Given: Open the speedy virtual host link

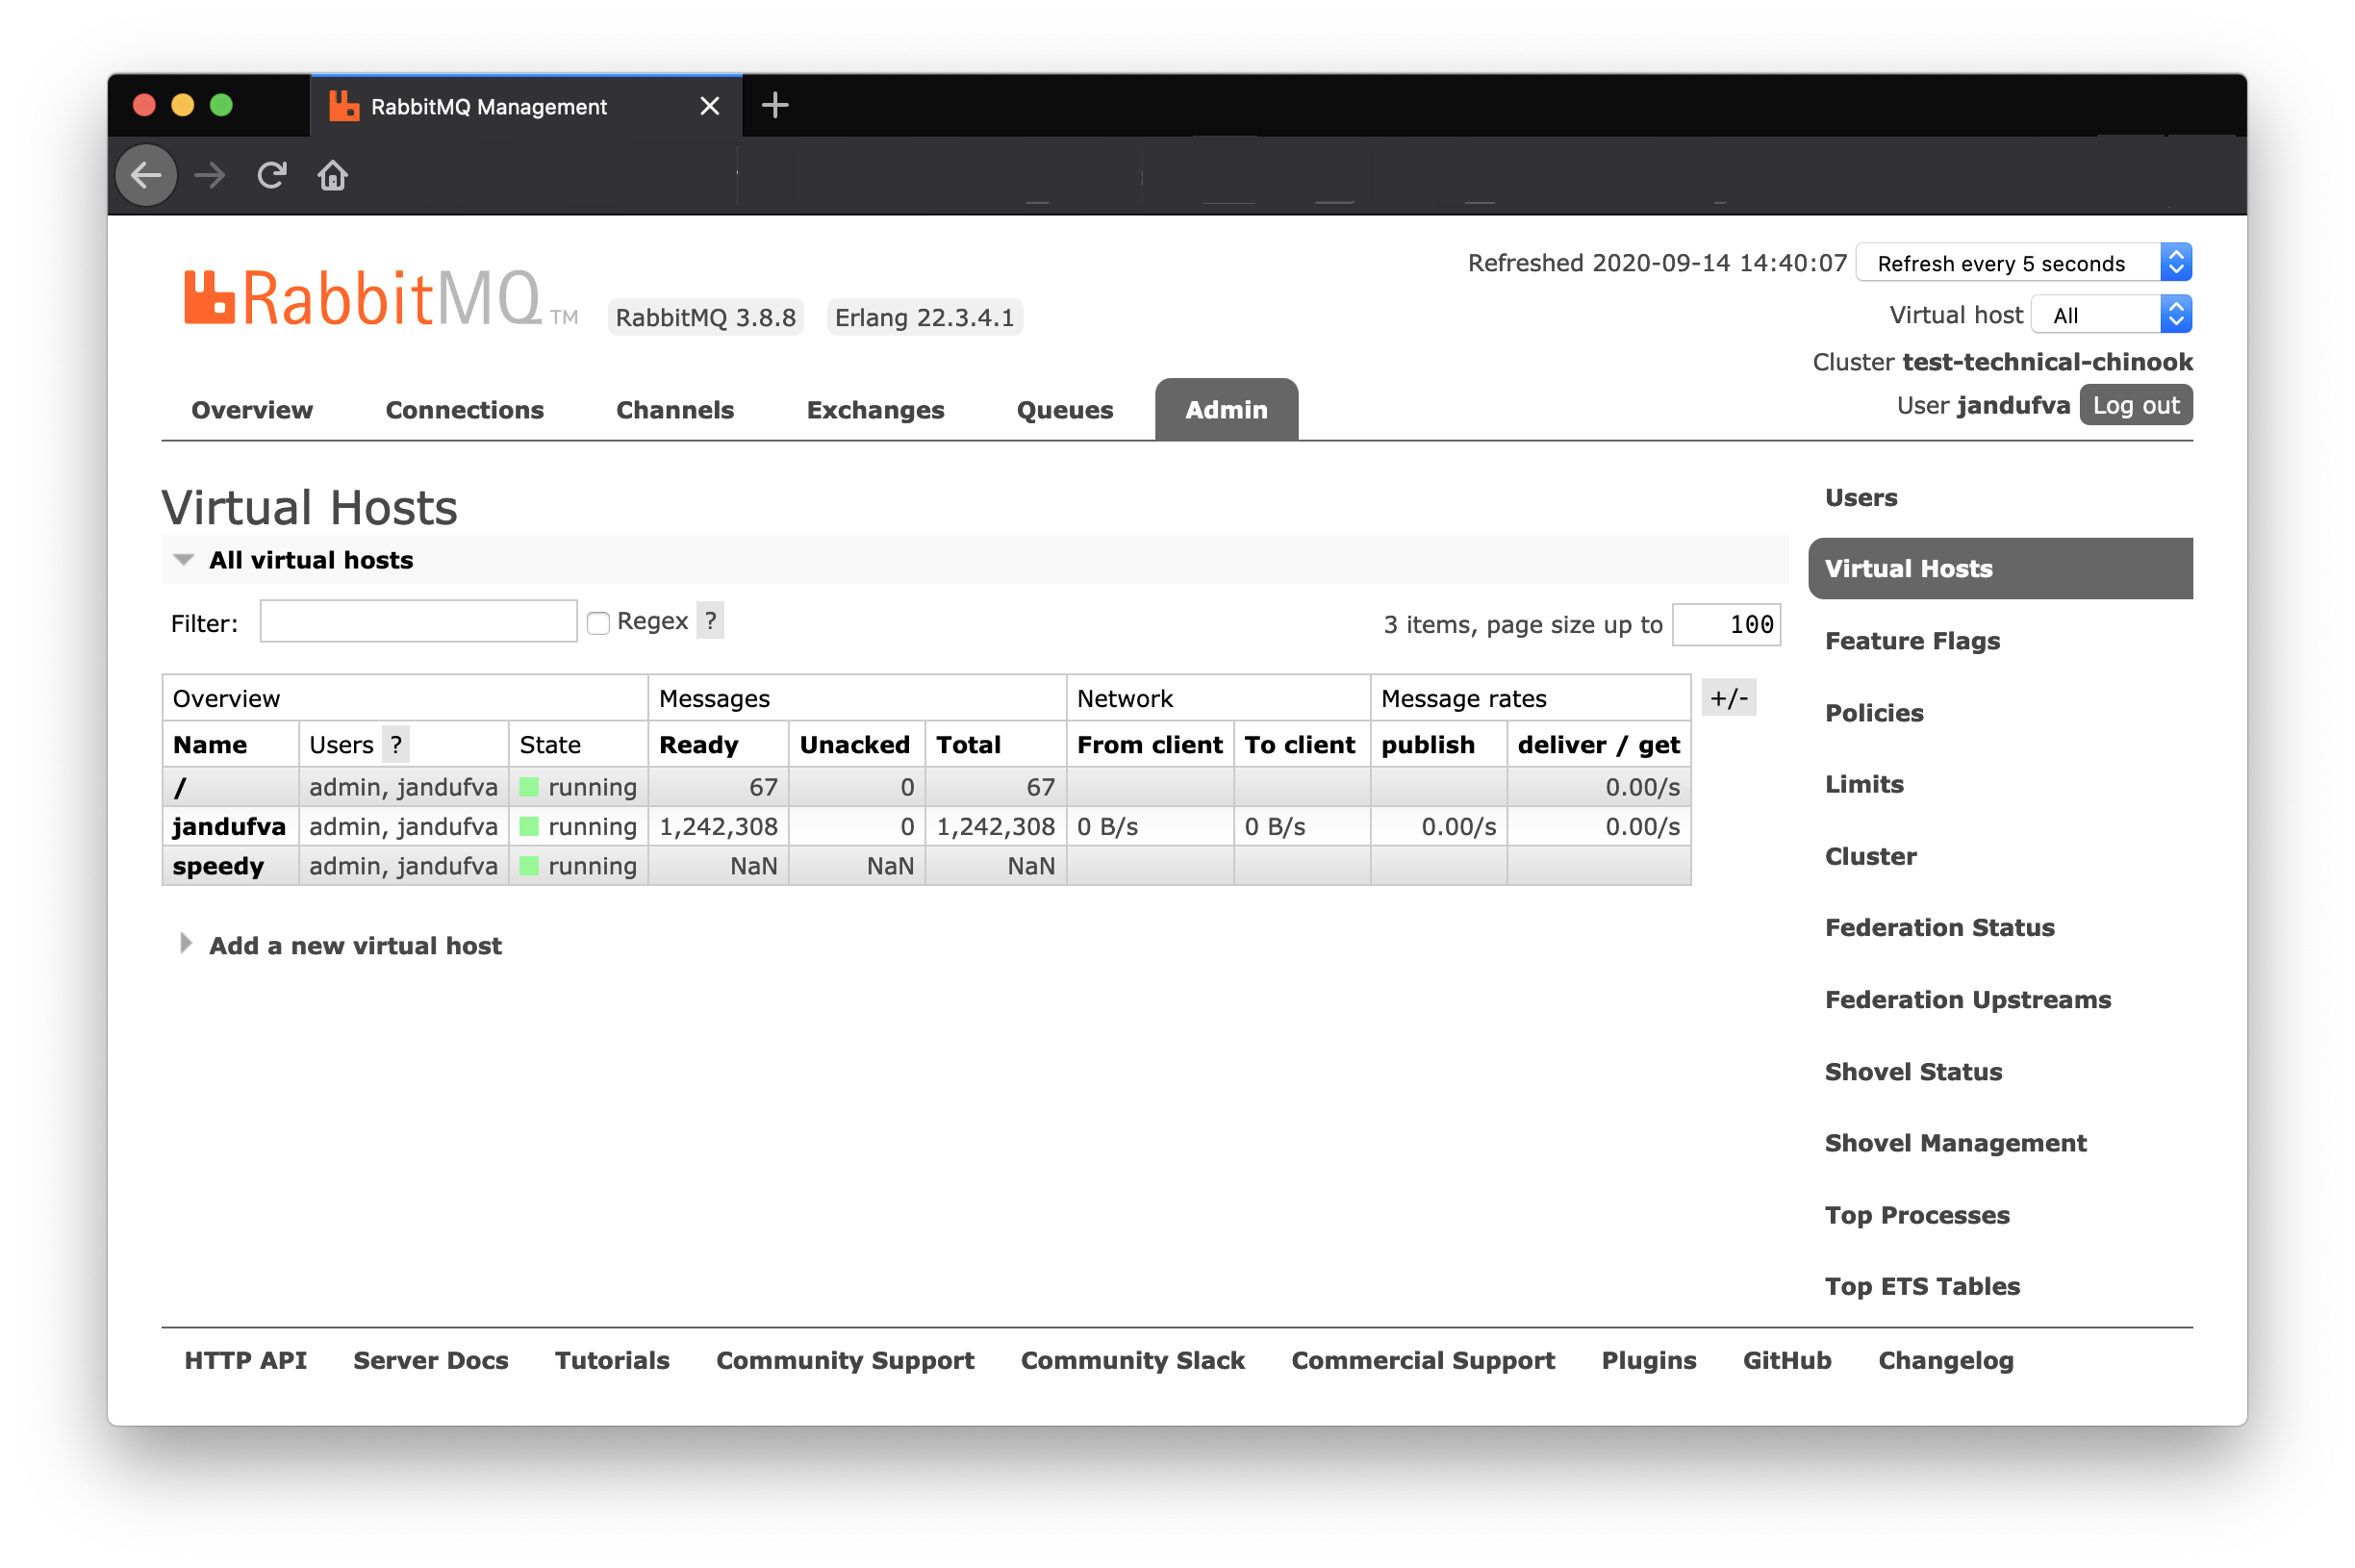Looking at the screenshot, I should [218, 865].
